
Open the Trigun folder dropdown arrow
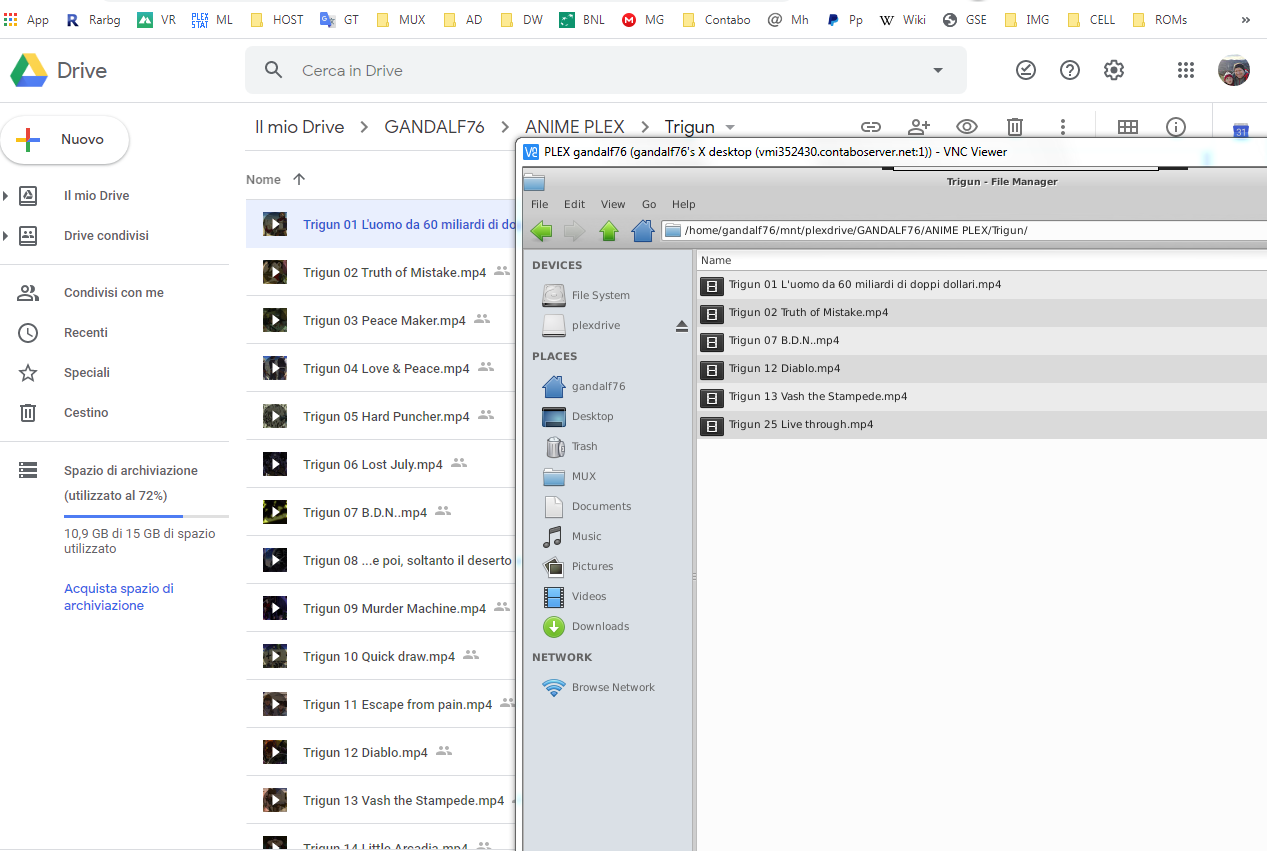click(x=730, y=127)
